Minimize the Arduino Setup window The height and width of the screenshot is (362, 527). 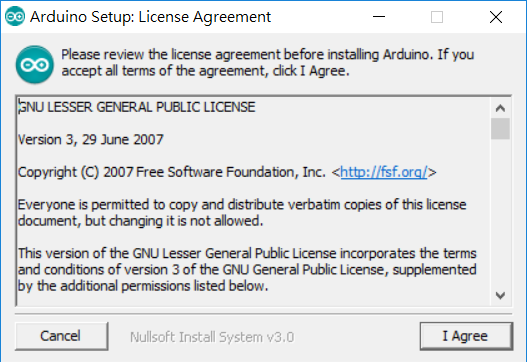(379, 16)
